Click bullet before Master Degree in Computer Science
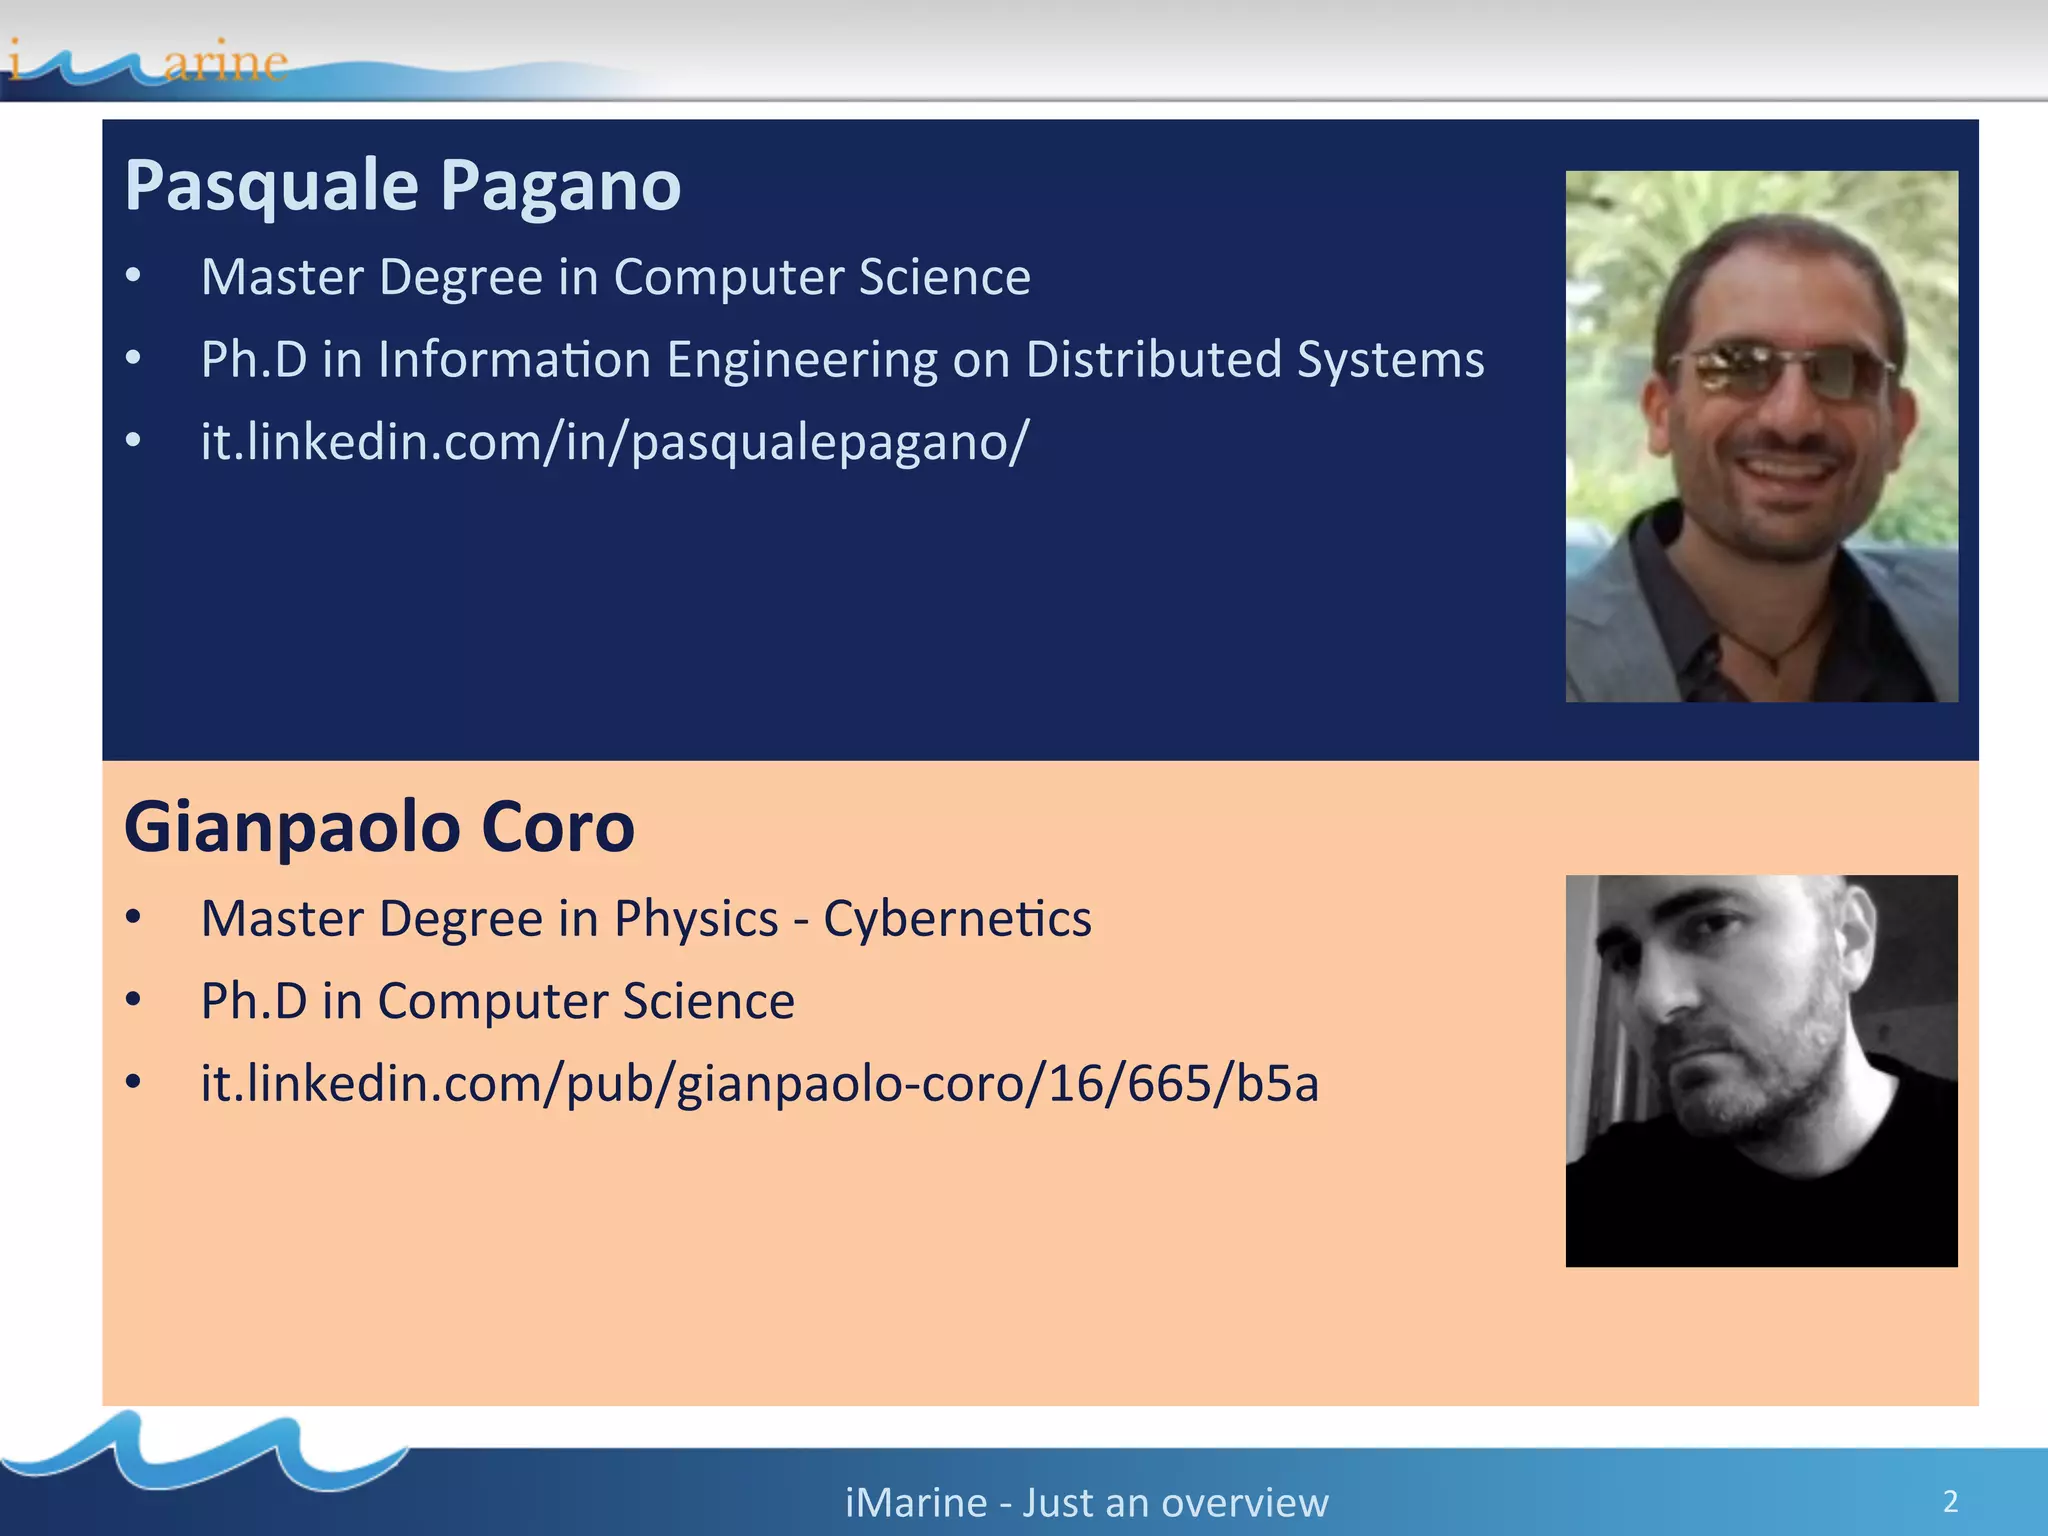The width and height of the screenshot is (2048, 1536). [134, 277]
